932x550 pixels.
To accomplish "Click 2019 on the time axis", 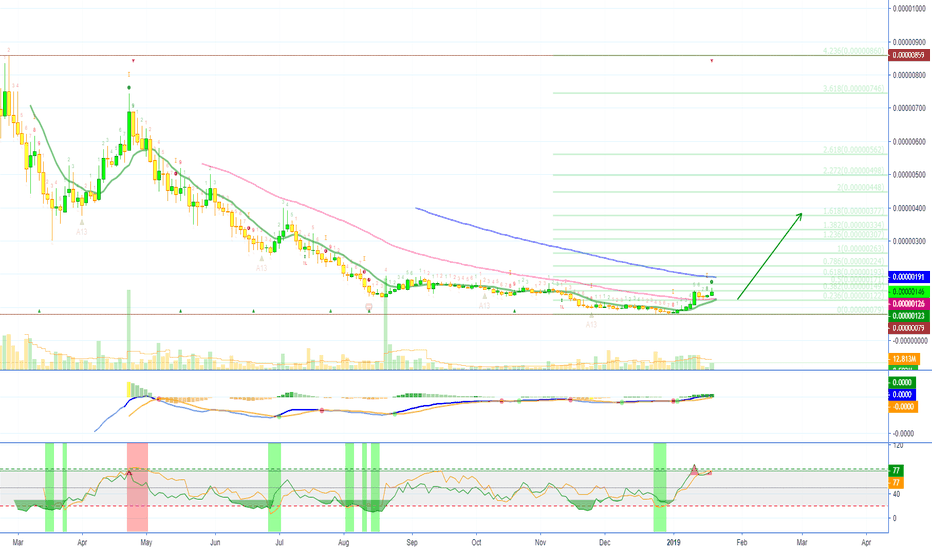I will (x=673, y=542).
